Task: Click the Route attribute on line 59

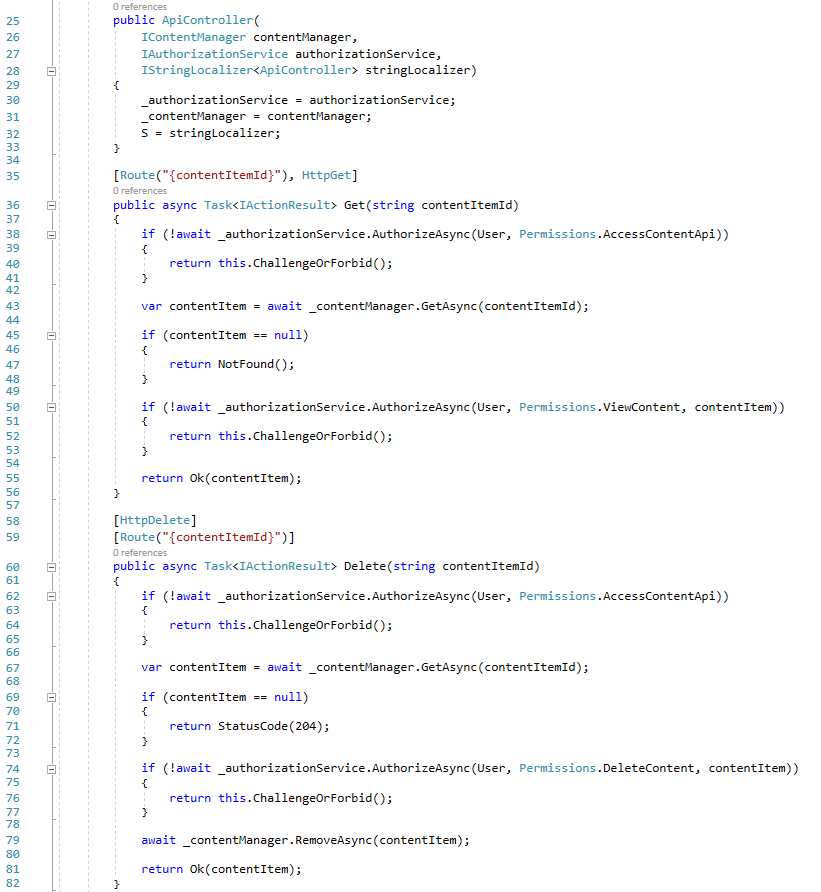Action: click(137, 537)
